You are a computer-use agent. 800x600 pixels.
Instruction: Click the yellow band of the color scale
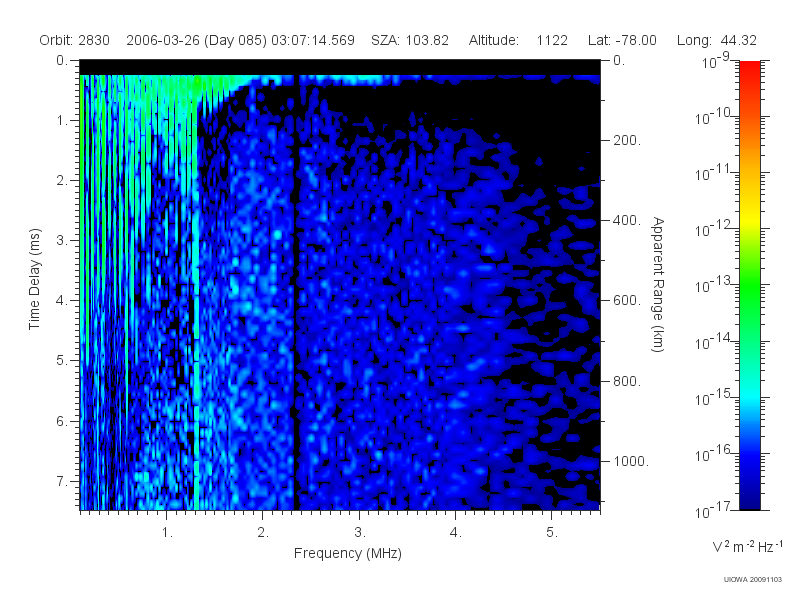click(750, 217)
